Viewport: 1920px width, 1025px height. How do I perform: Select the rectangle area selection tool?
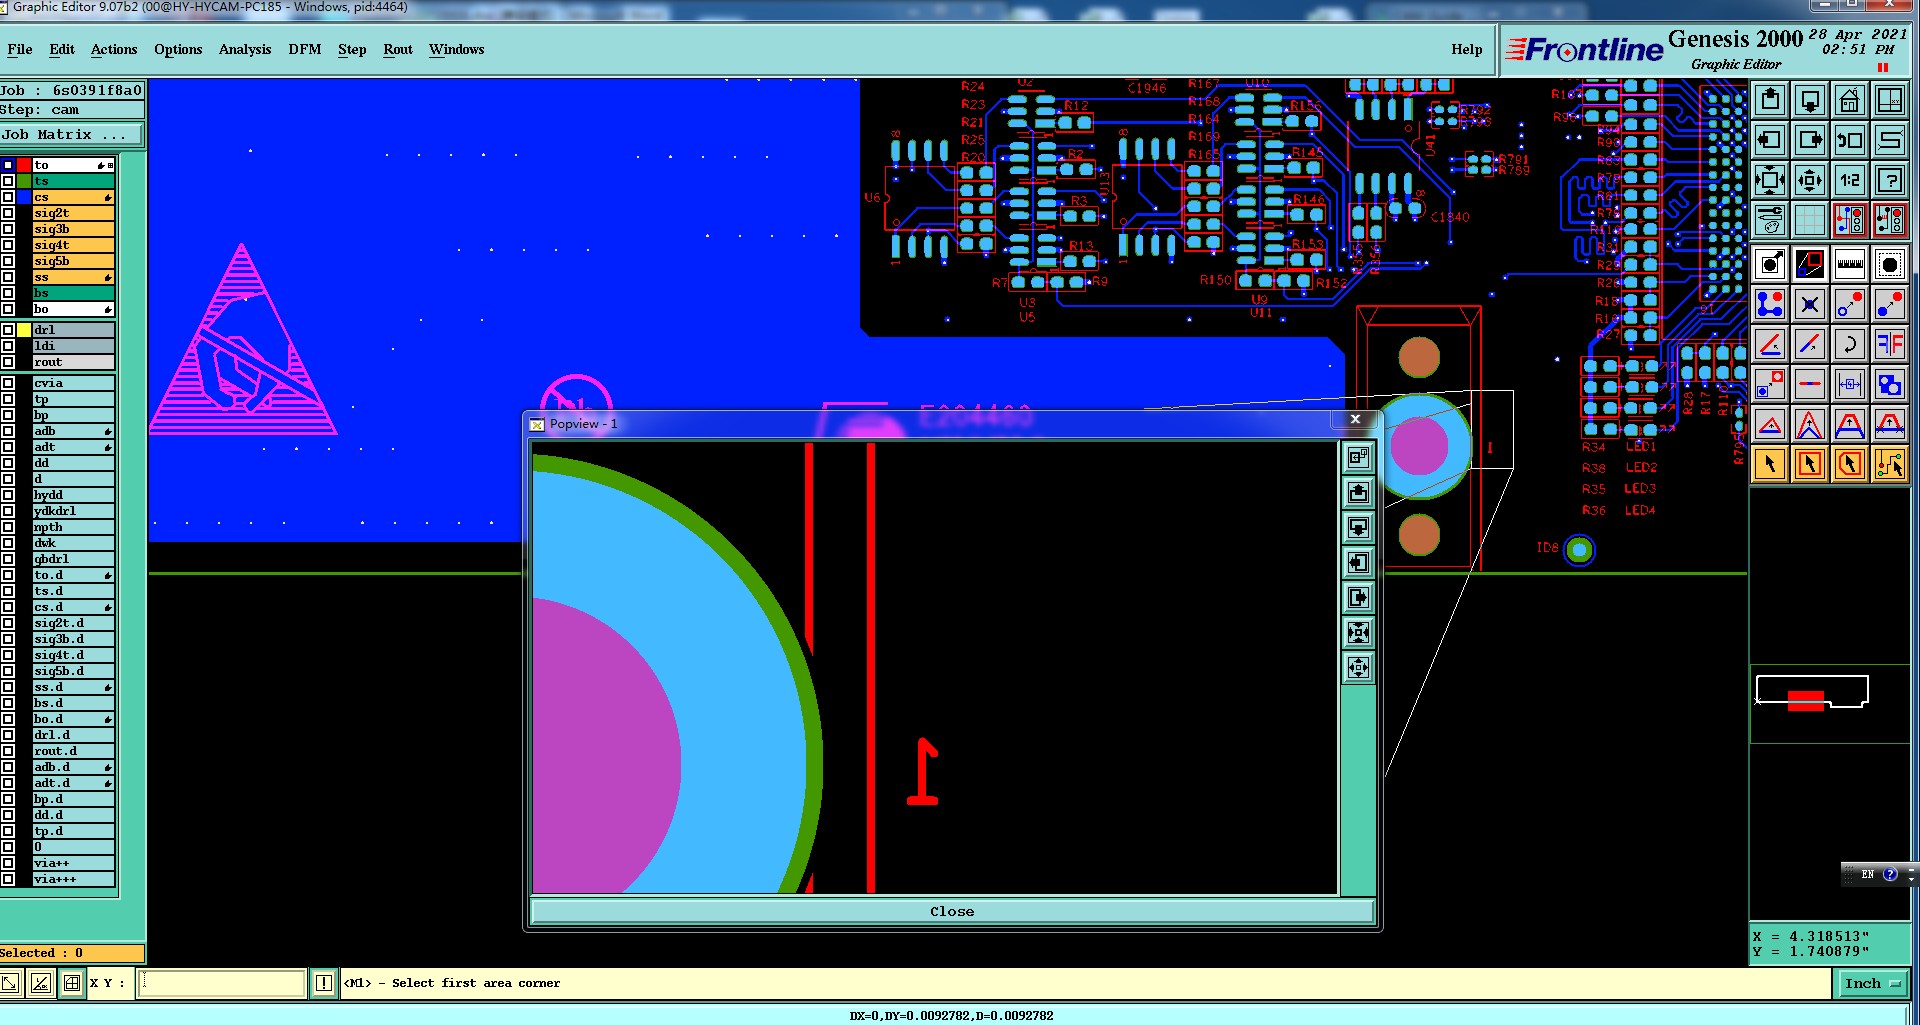(1810, 464)
